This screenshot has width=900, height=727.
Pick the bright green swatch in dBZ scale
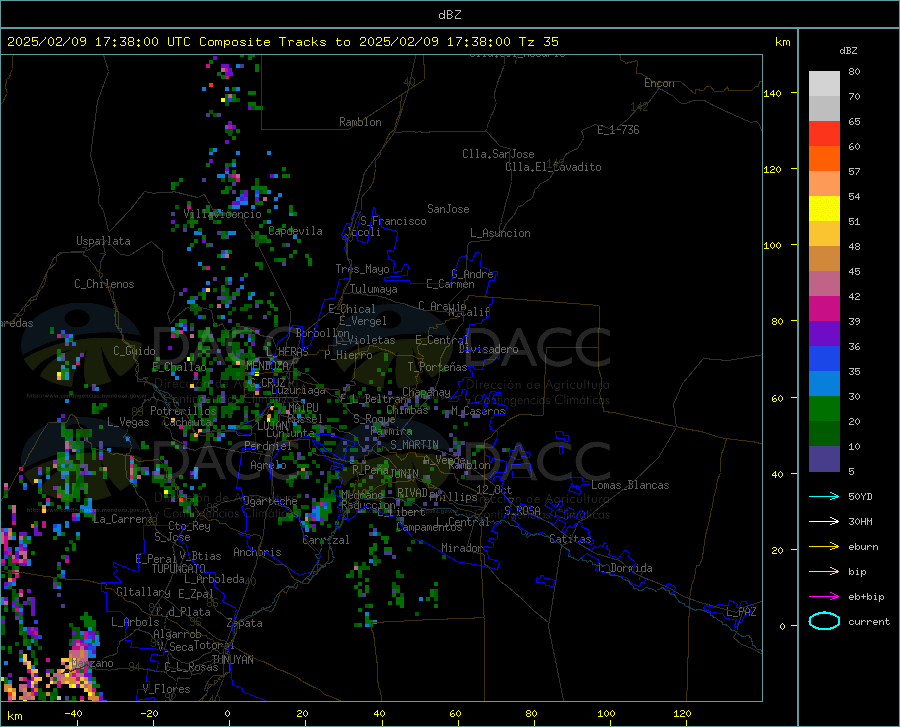[824, 409]
